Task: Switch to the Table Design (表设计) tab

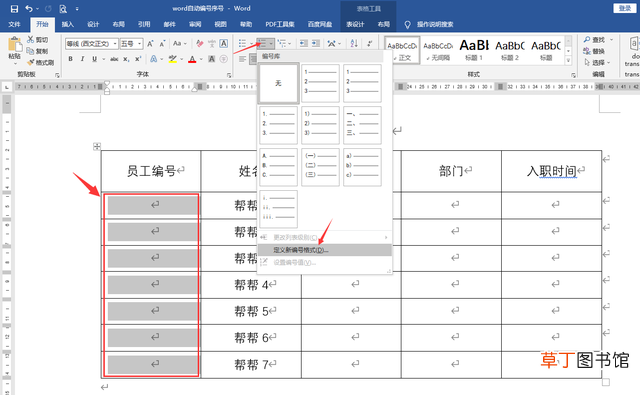Action: tap(355, 24)
